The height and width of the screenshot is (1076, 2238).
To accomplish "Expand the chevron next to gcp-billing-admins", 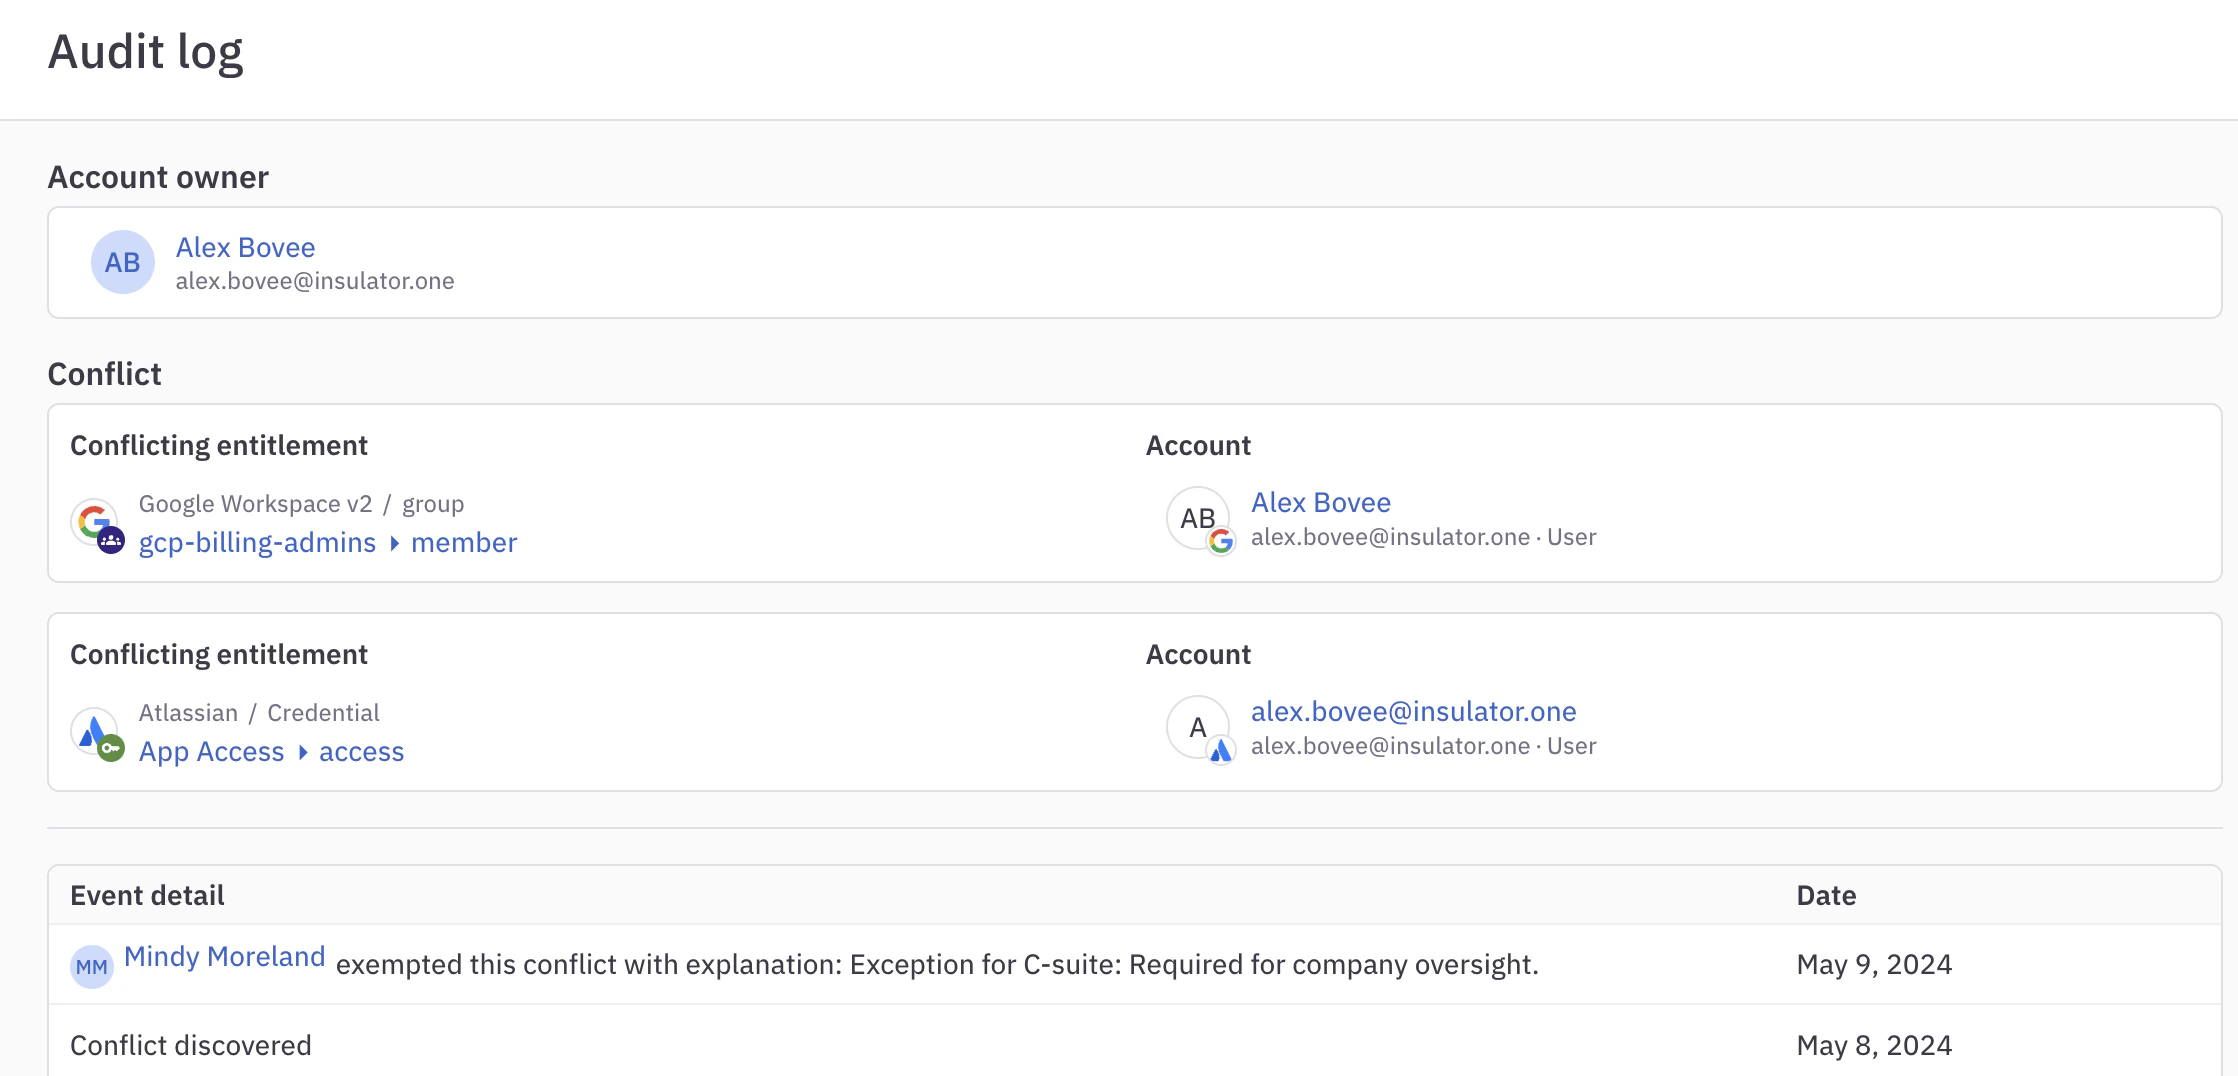I will point(394,543).
